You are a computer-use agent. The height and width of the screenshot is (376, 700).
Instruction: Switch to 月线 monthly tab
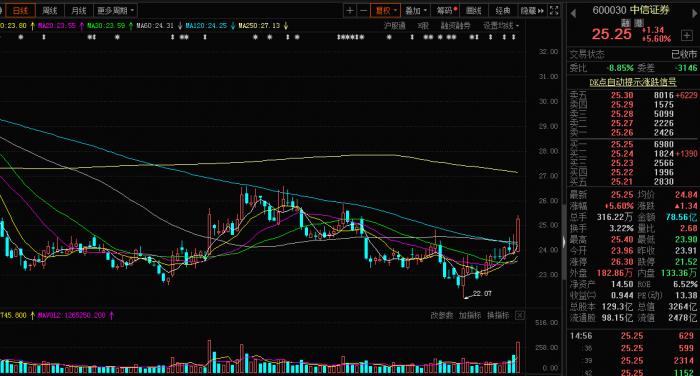[x=79, y=10]
